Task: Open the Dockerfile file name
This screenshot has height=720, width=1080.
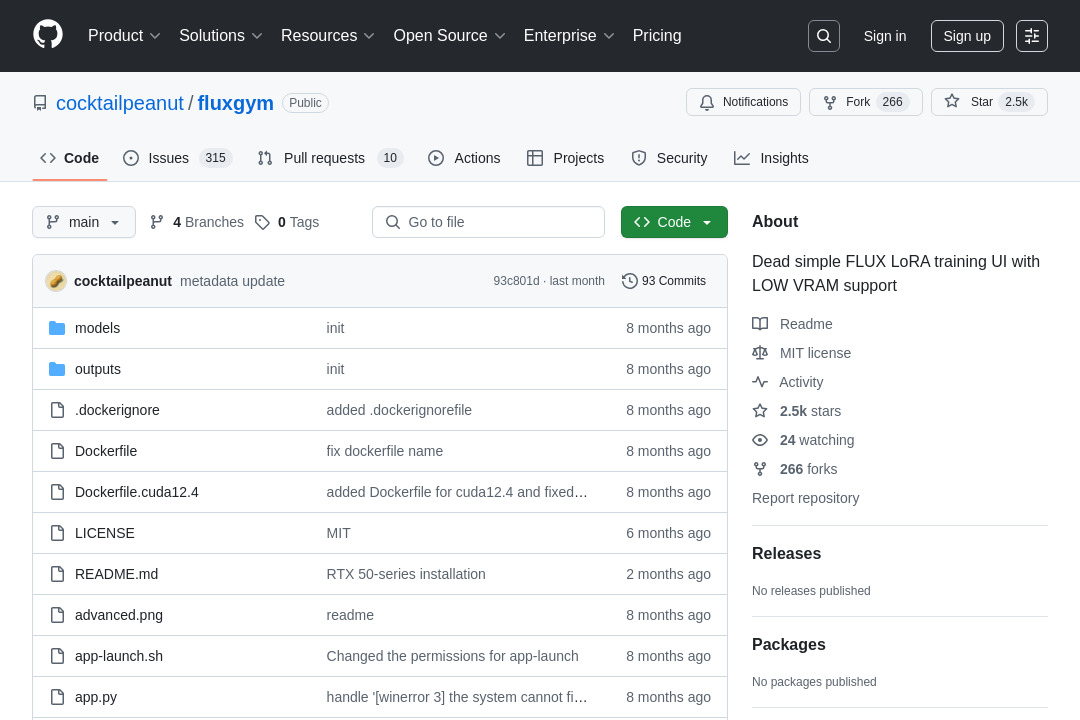Action: 106,451
